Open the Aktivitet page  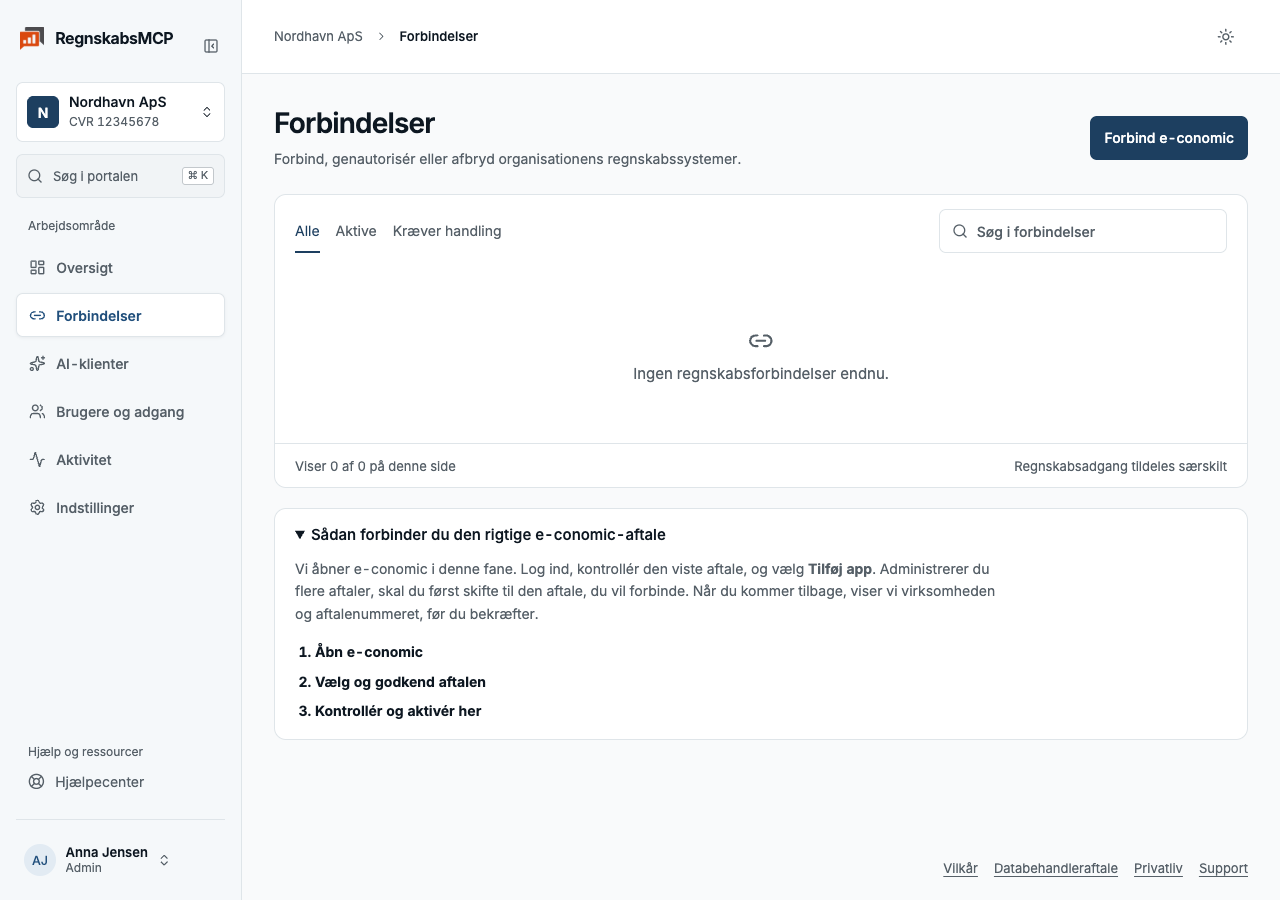pyautogui.click(x=120, y=460)
